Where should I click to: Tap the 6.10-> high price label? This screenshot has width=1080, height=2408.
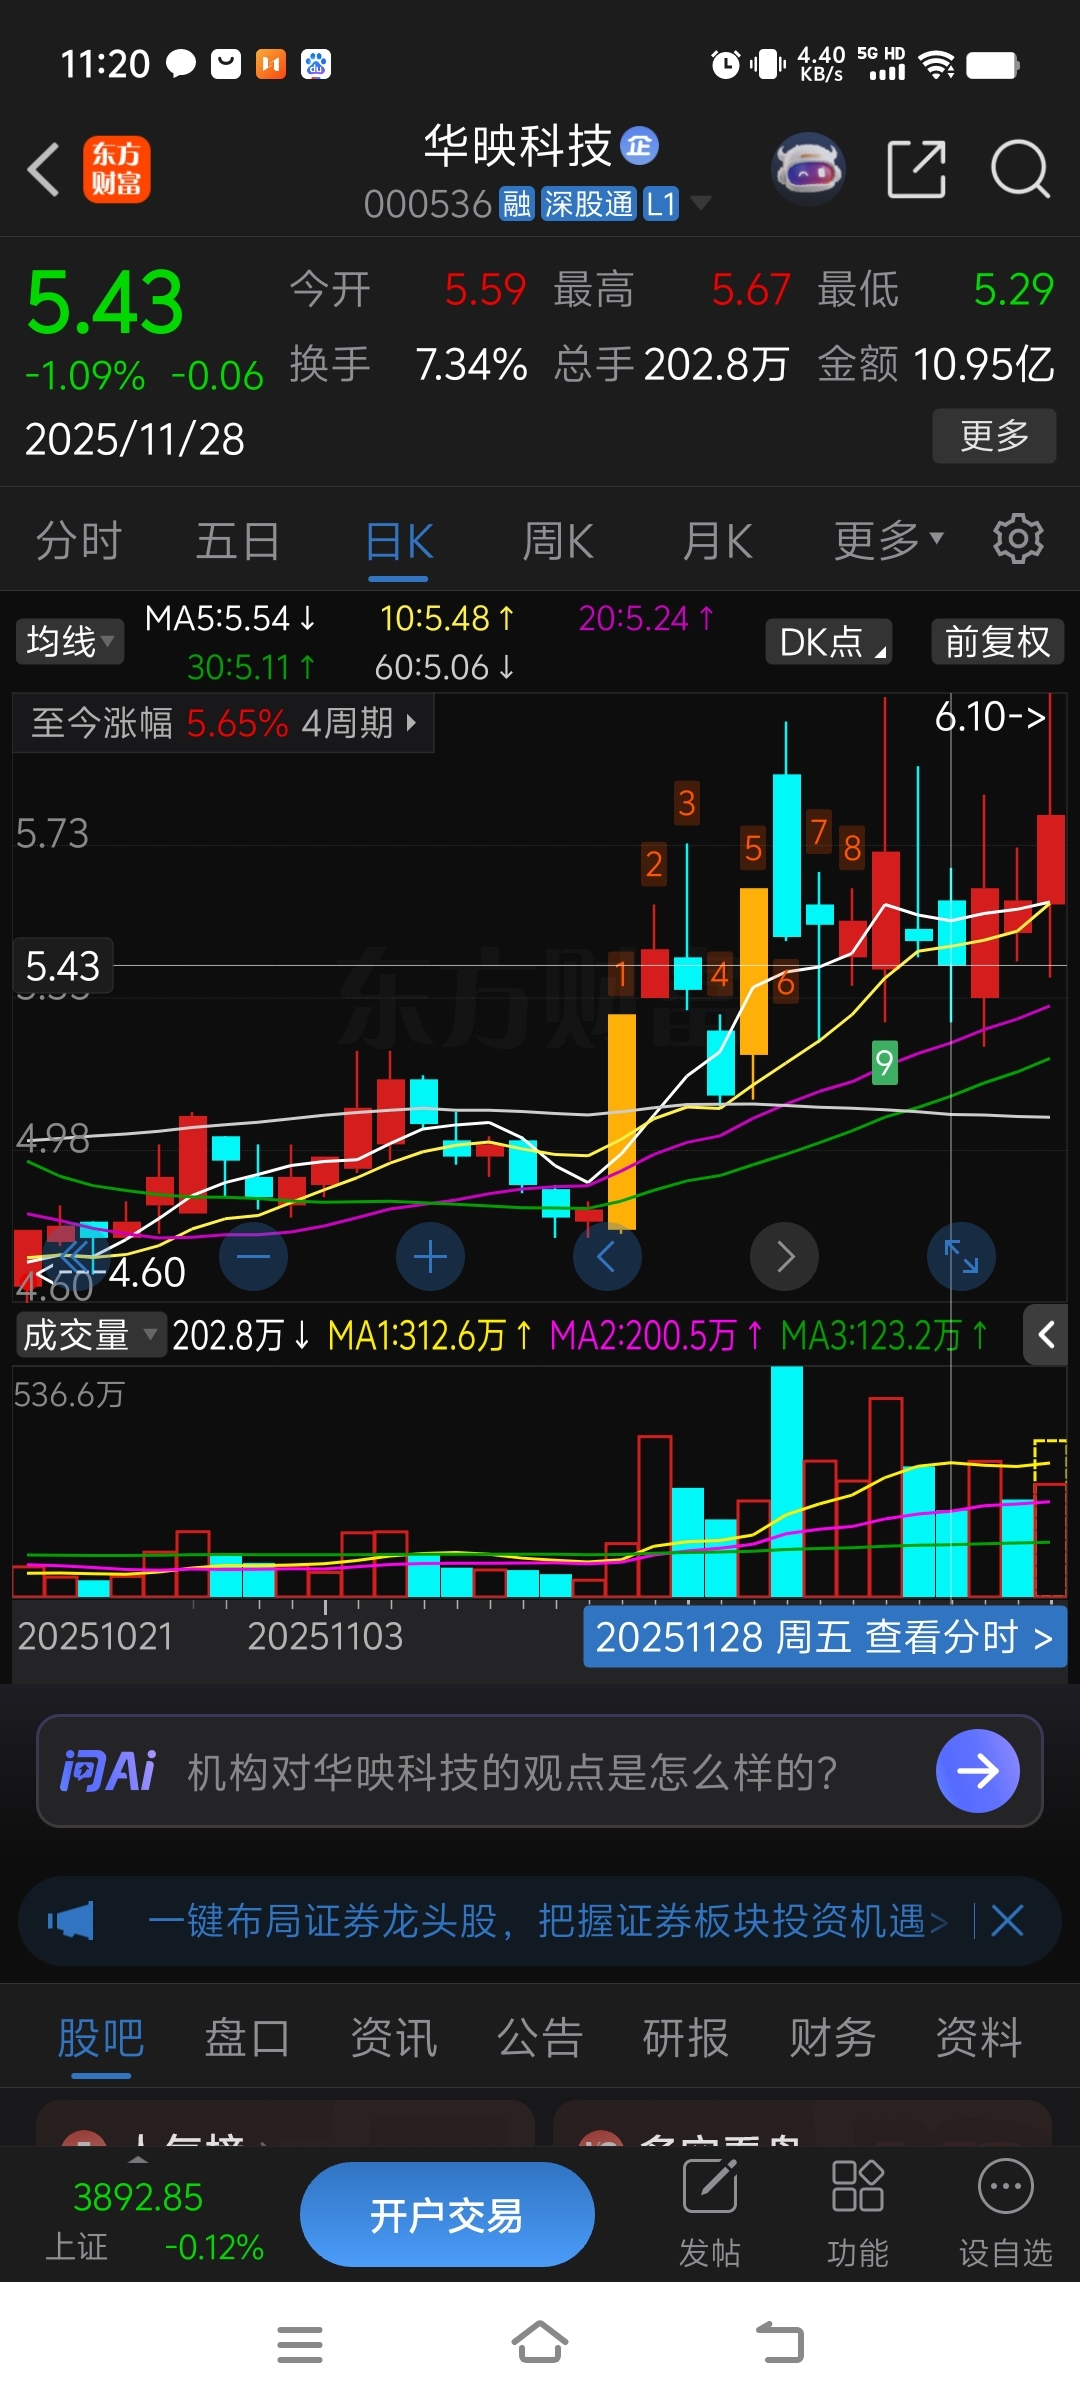pos(990,716)
